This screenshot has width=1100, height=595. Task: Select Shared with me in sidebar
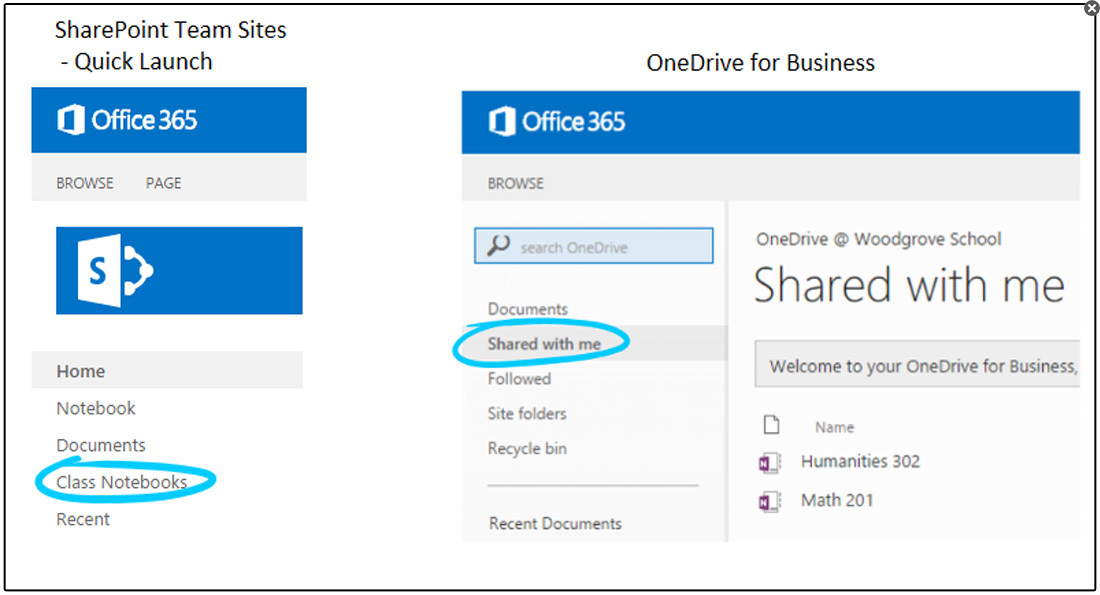pyautogui.click(x=544, y=344)
